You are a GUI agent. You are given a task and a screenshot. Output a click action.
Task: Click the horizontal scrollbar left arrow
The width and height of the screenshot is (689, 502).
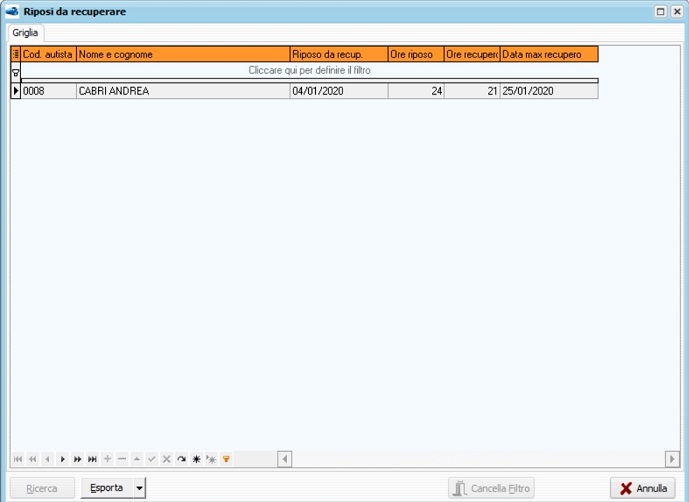pyautogui.click(x=285, y=459)
